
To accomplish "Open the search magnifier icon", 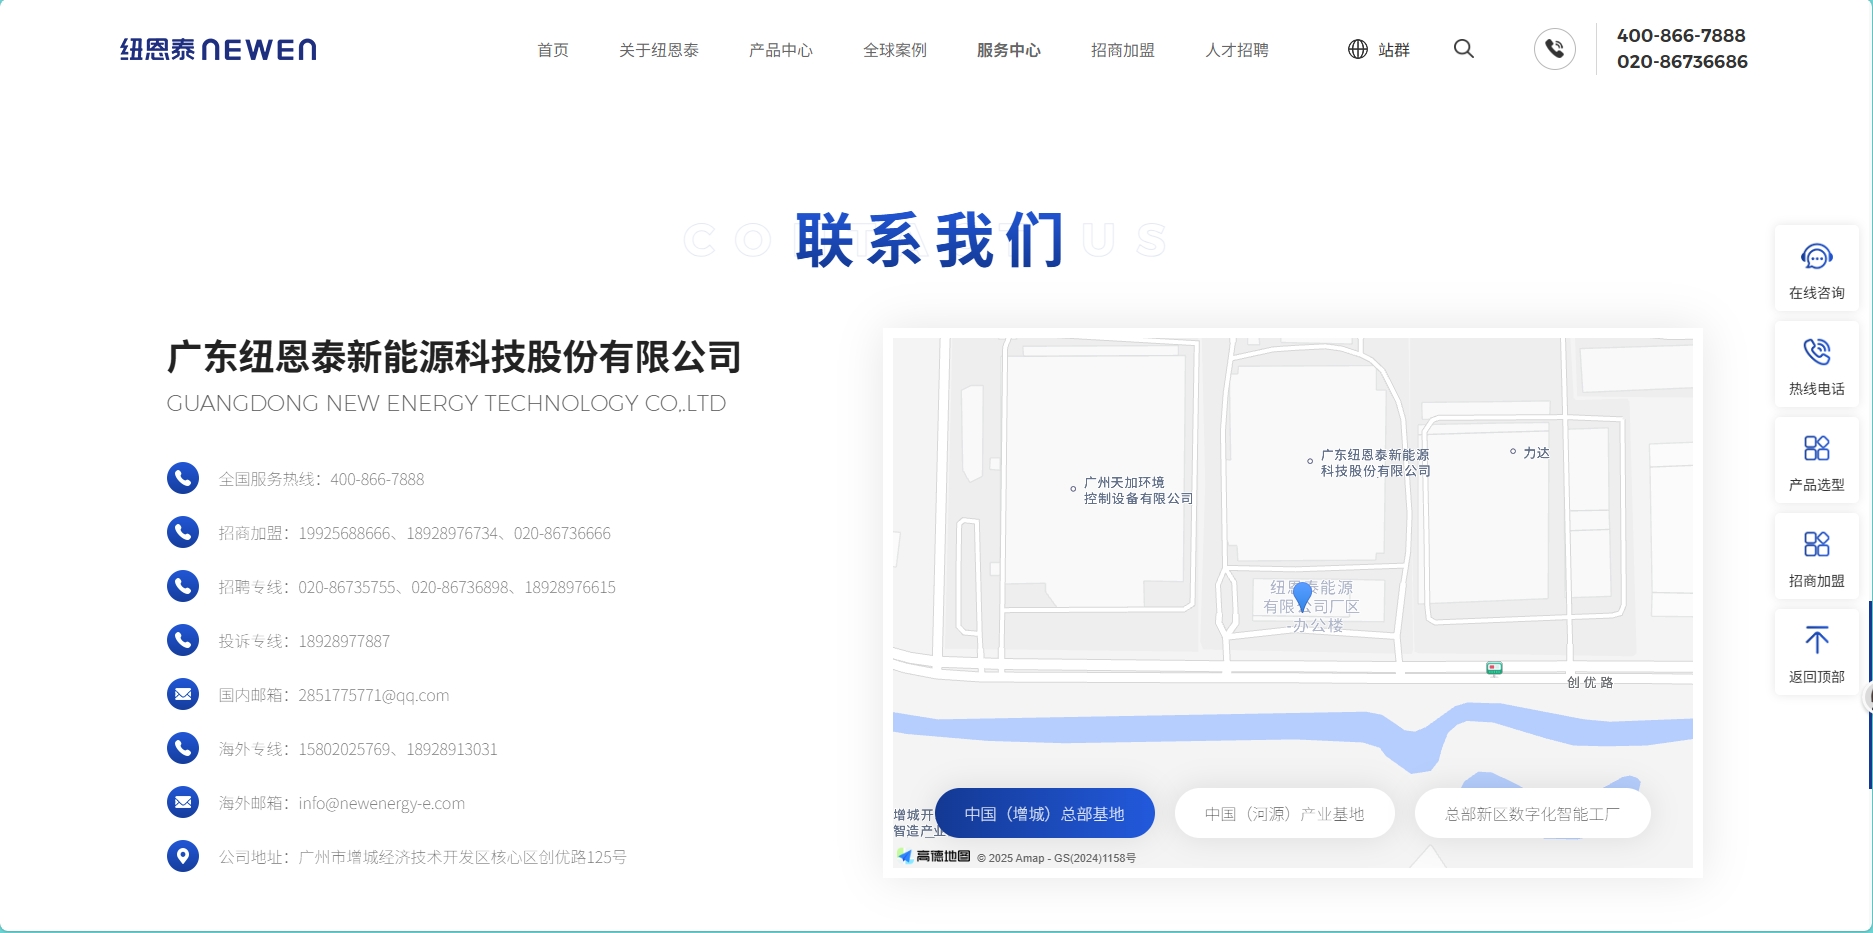I will tap(1463, 48).
